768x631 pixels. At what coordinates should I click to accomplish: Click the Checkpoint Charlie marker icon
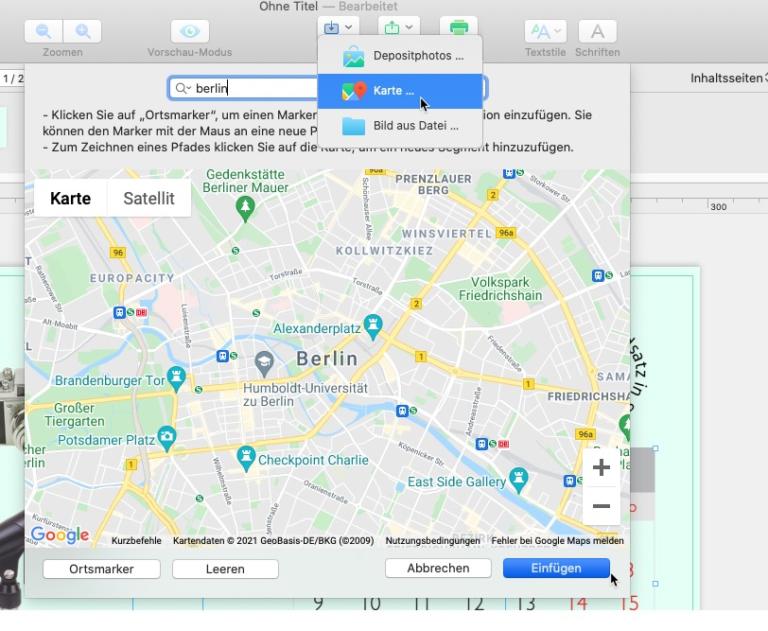(246, 459)
